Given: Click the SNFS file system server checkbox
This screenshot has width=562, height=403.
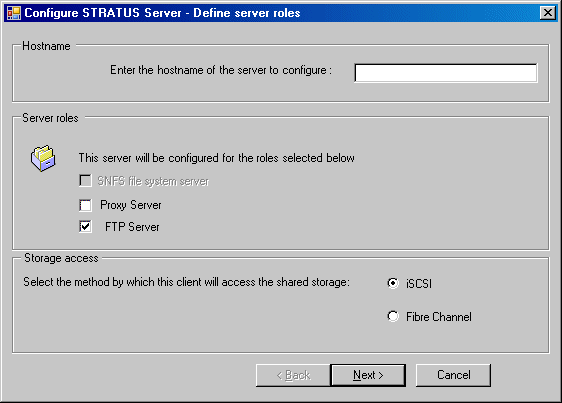Looking at the screenshot, I should (x=85, y=181).
